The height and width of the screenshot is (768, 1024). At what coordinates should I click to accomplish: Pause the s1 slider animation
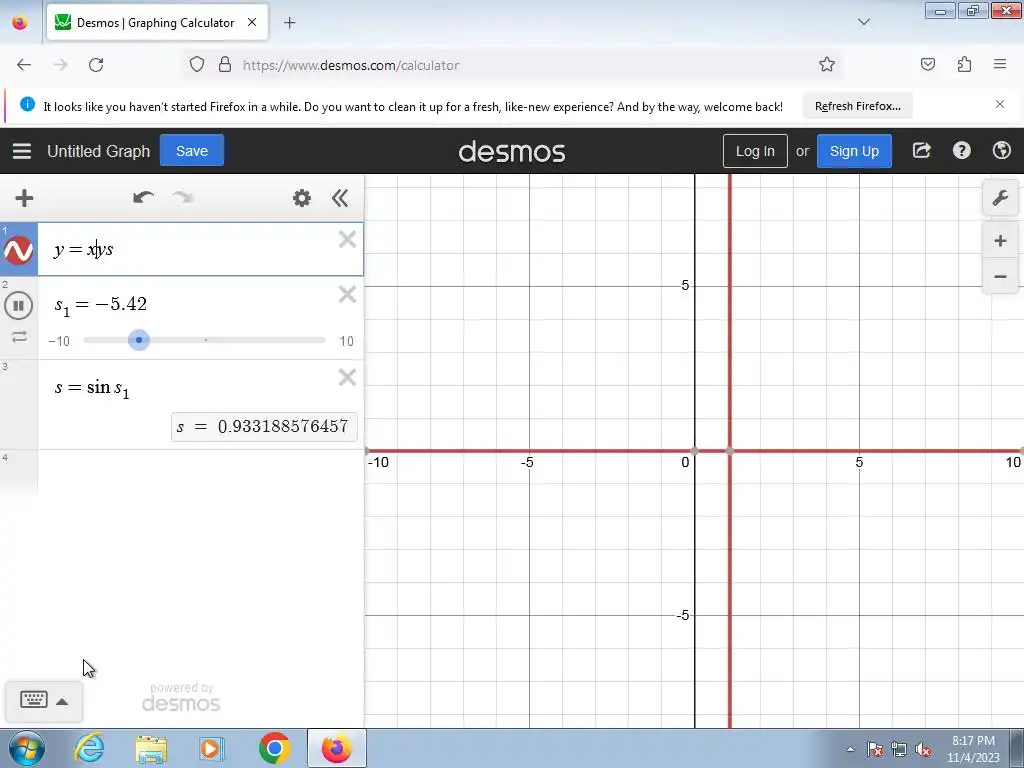[18, 305]
